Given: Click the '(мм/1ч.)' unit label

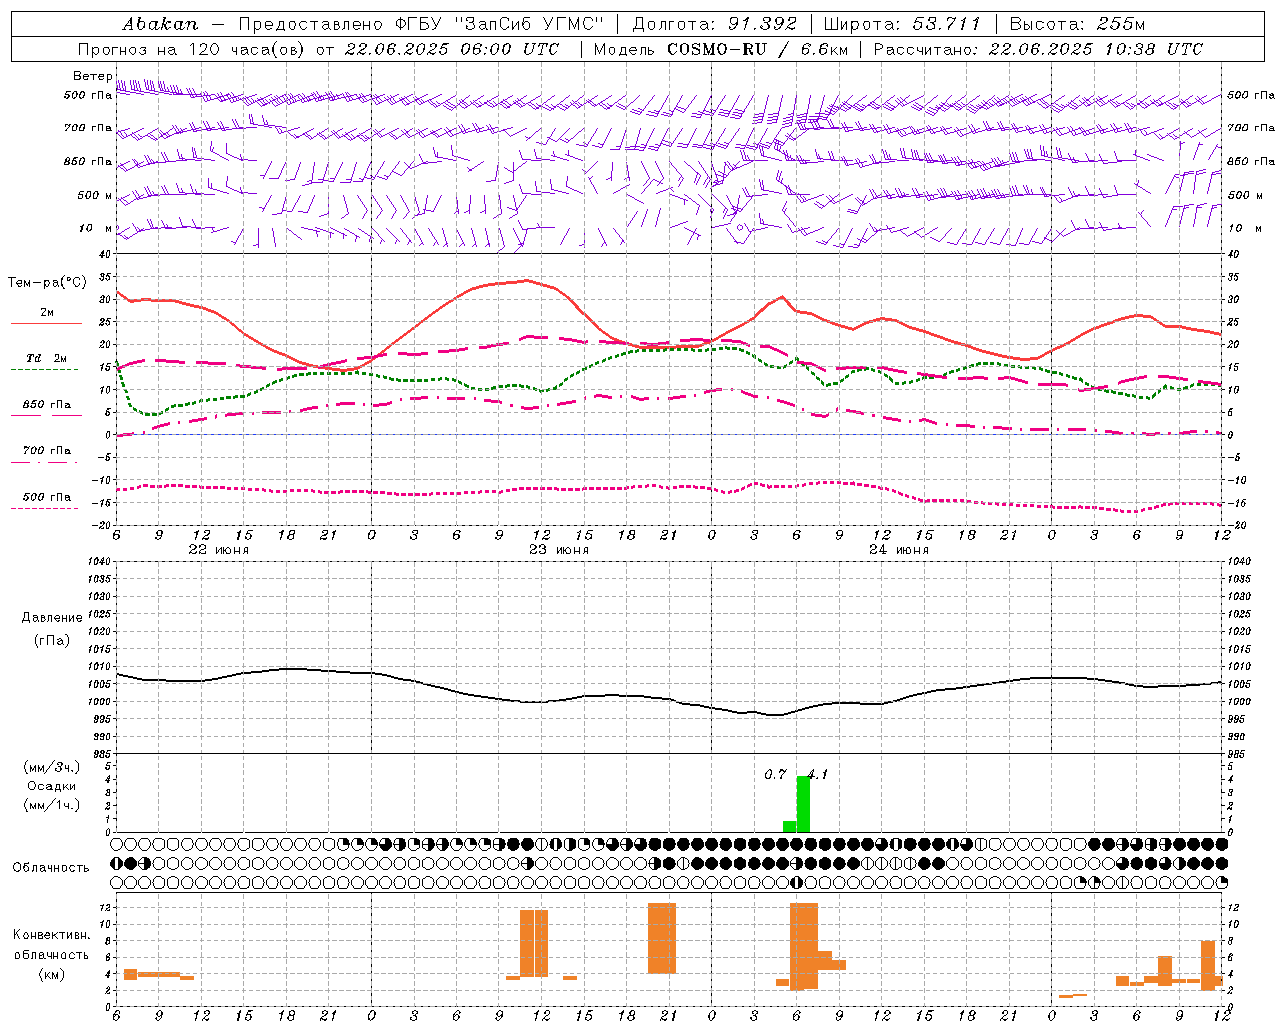Looking at the screenshot, I should 52,805.
